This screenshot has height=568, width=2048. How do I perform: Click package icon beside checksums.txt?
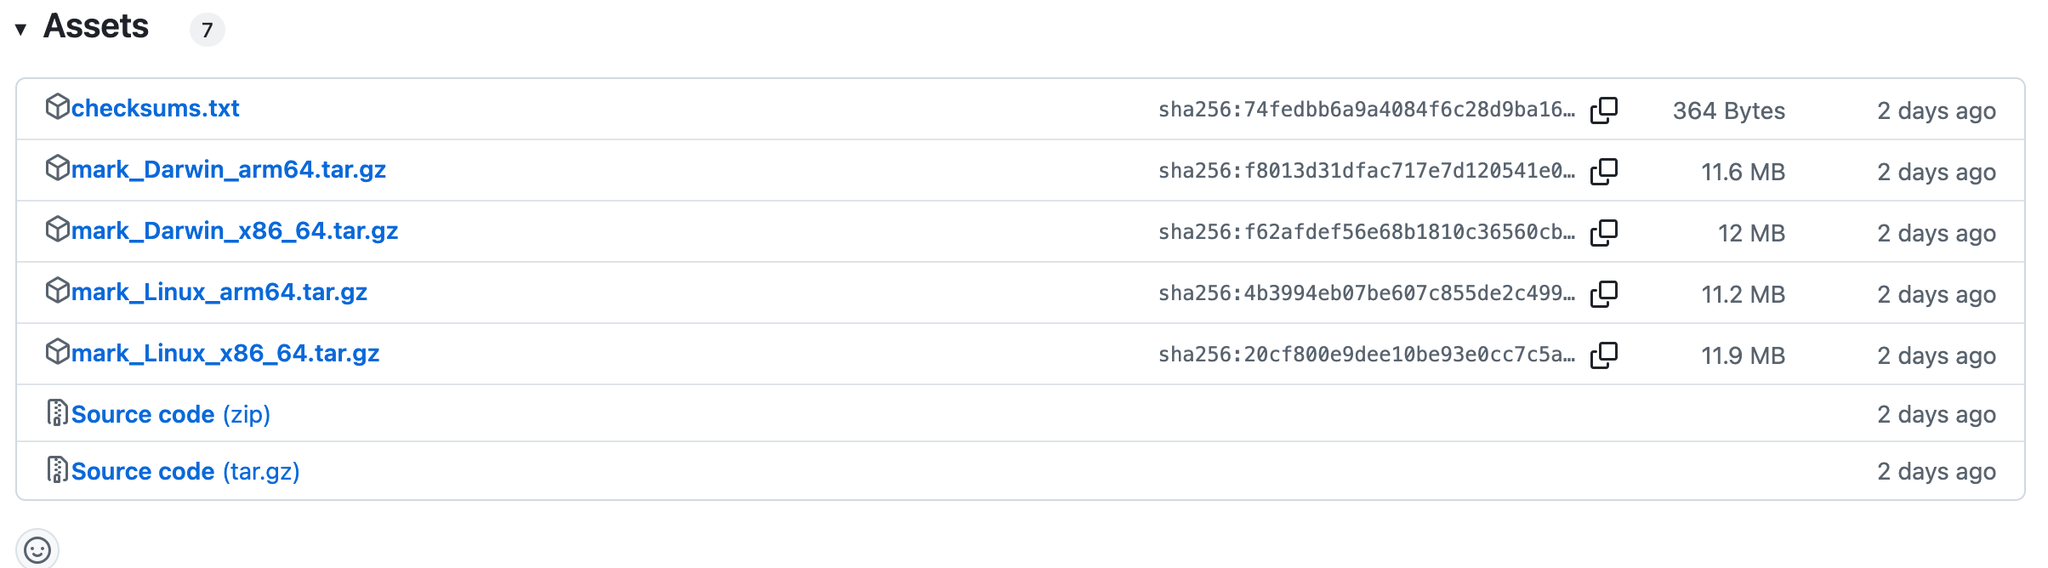click(57, 106)
